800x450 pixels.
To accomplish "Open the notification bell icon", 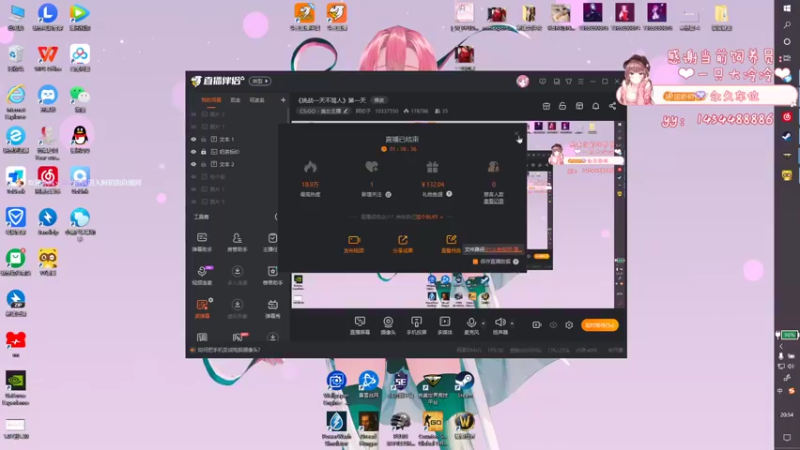I will coord(595,106).
